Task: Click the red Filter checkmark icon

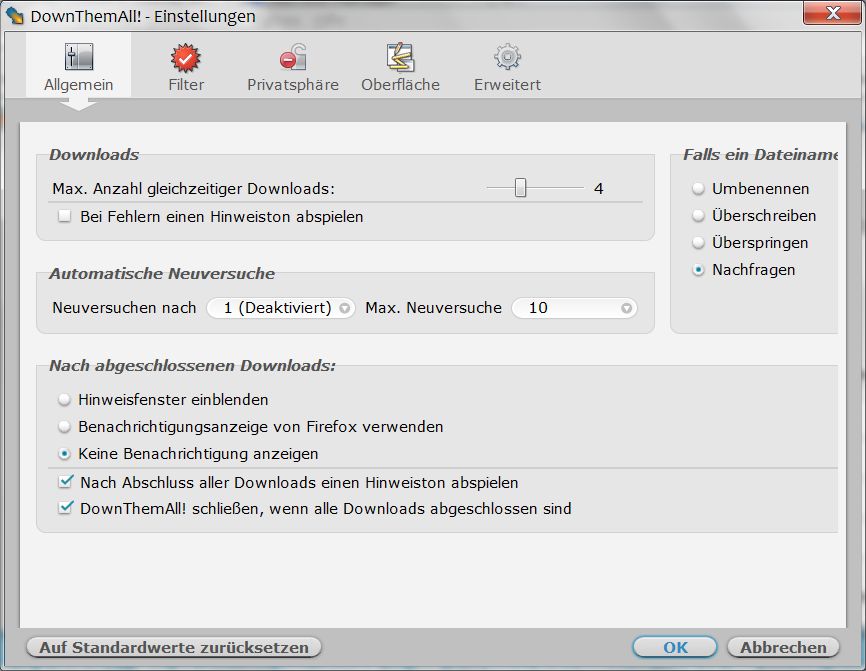Action: [186, 57]
